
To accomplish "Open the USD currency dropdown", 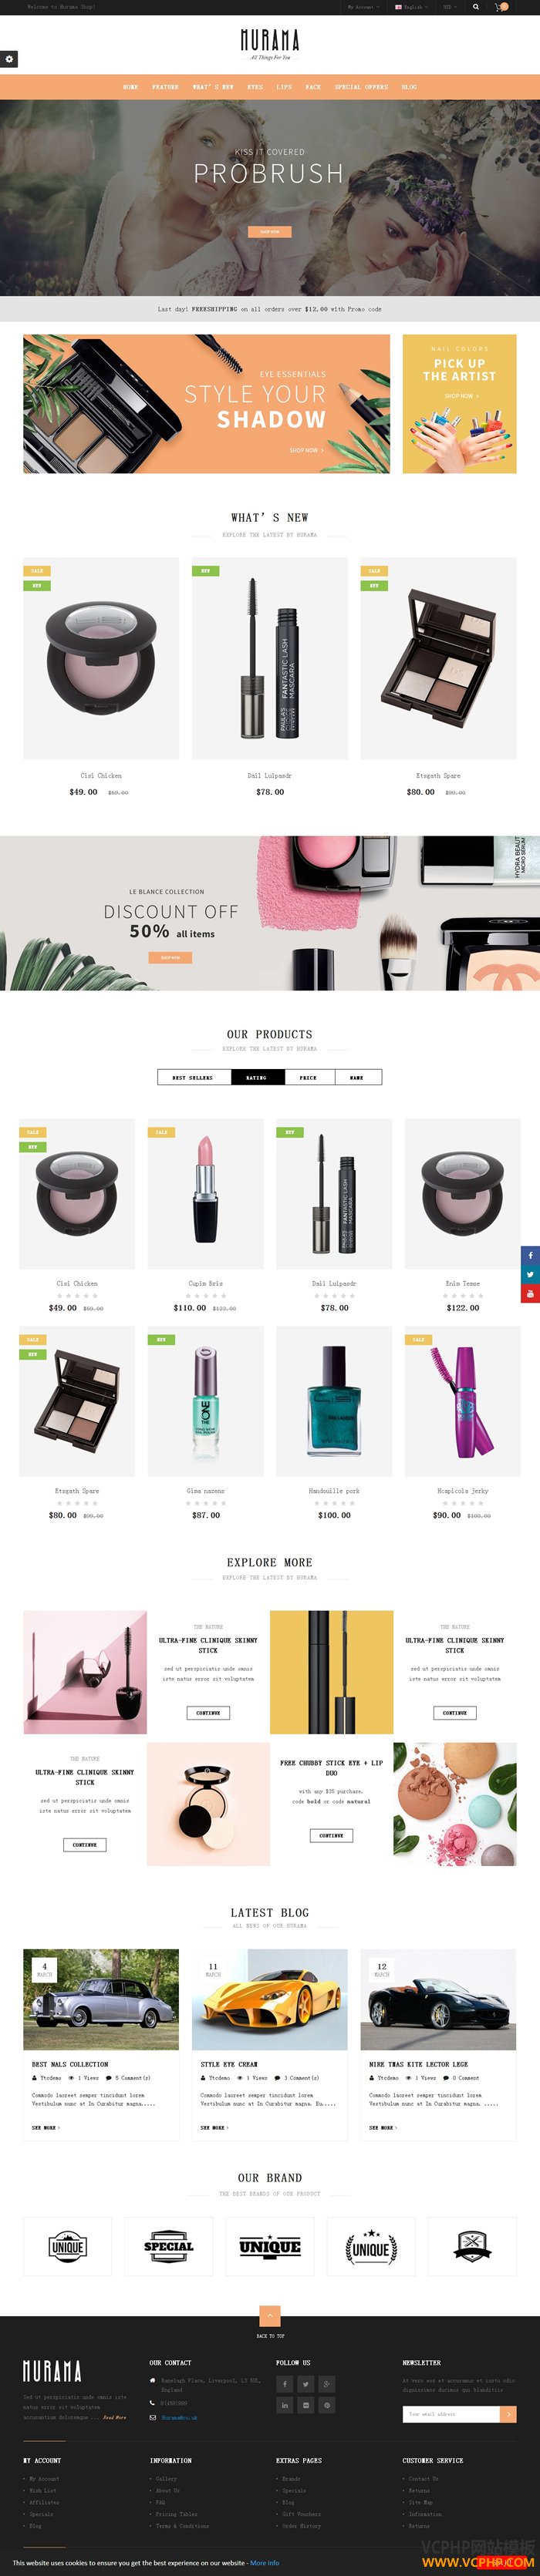I will pyautogui.click(x=450, y=6).
